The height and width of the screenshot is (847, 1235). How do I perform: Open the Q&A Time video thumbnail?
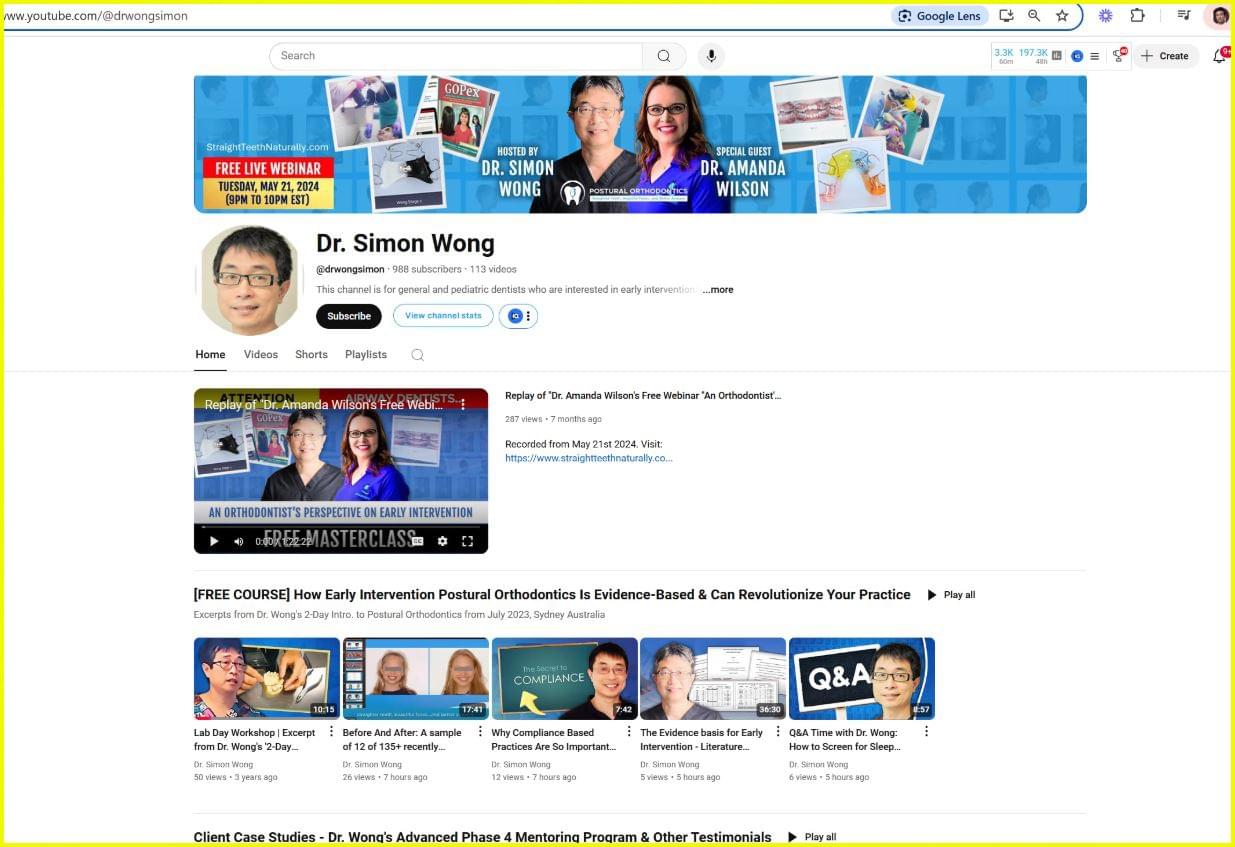click(862, 679)
